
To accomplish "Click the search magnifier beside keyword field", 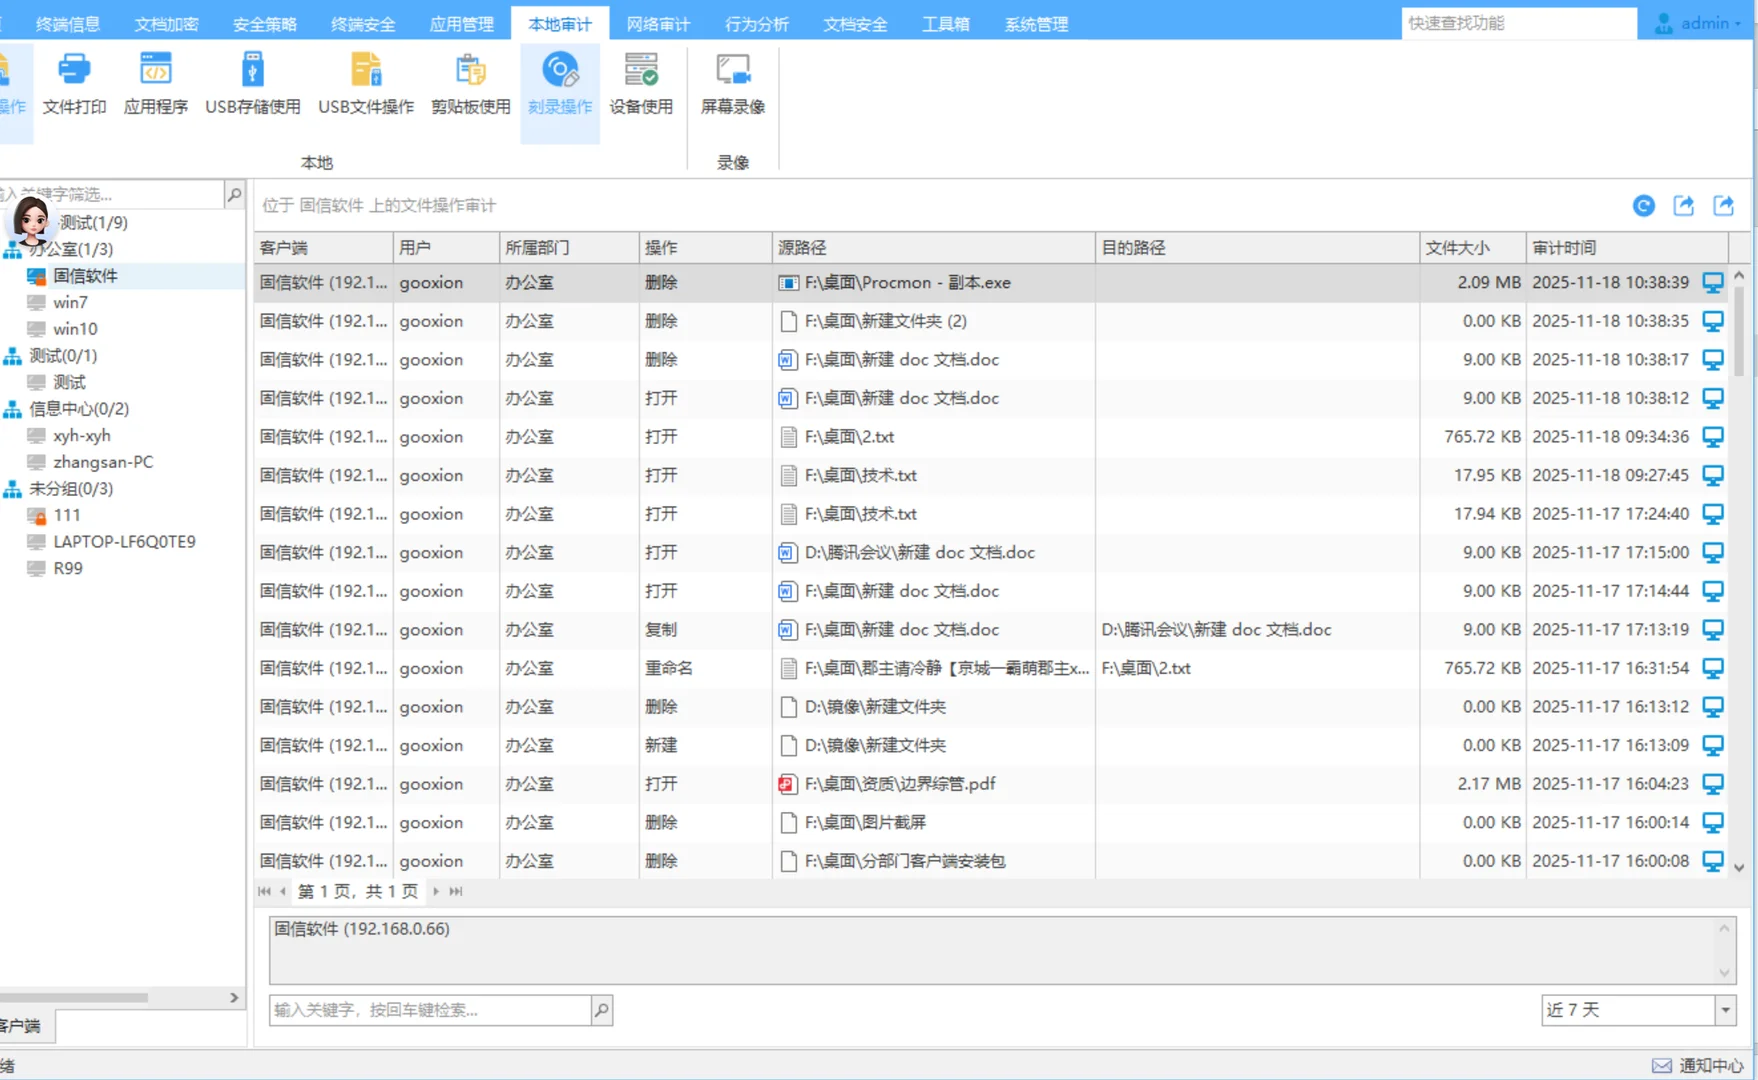I will click(x=601, y=1010).
